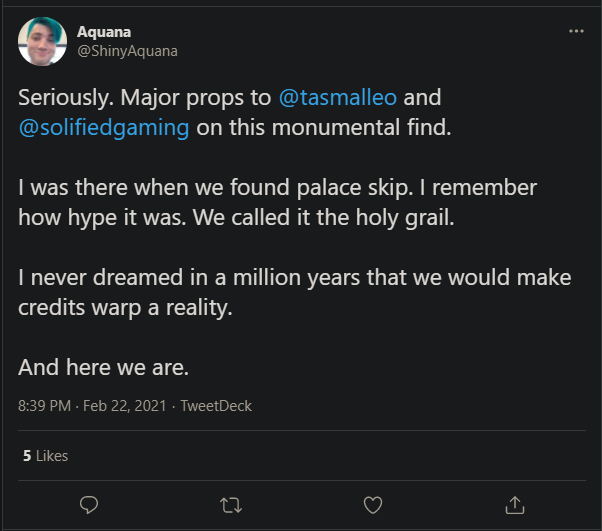This screenshot has width=602, height=531.
Task: Click Aquana's profile avatar picture
Action: (x=42, y=41)
